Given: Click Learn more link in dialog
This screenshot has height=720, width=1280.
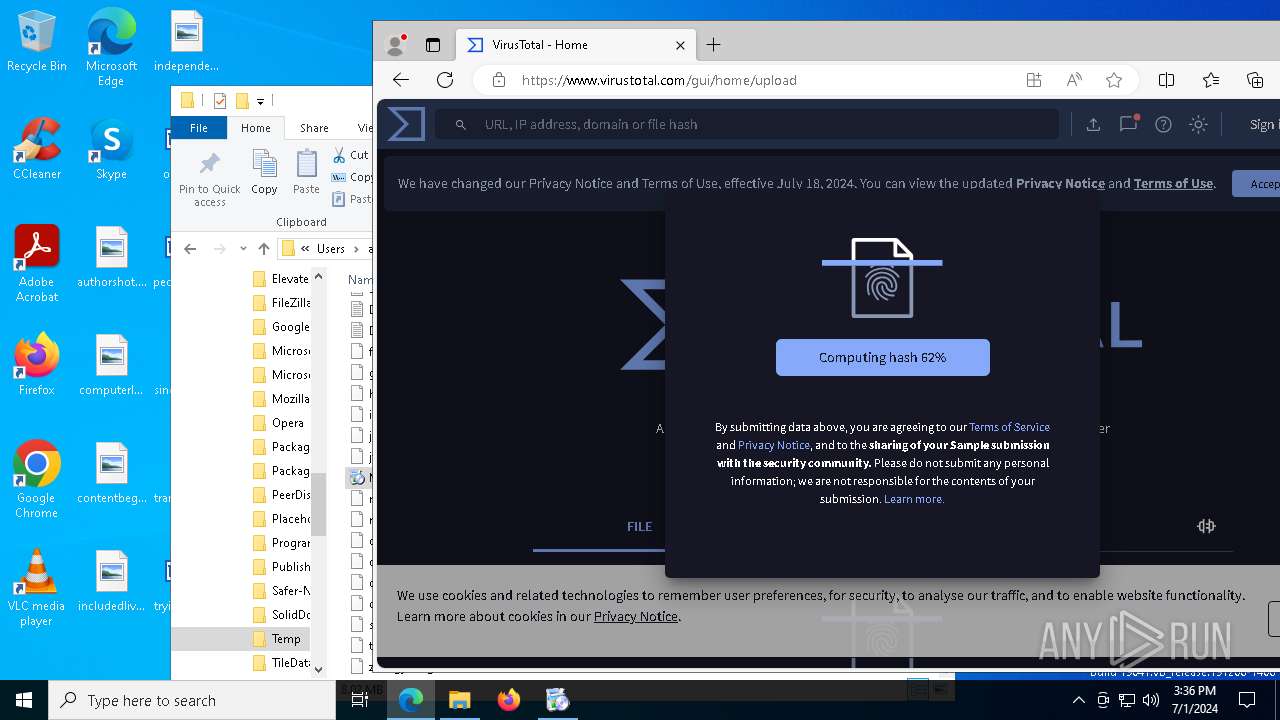Looking at the screenshot, I should (x=913, y=499).
